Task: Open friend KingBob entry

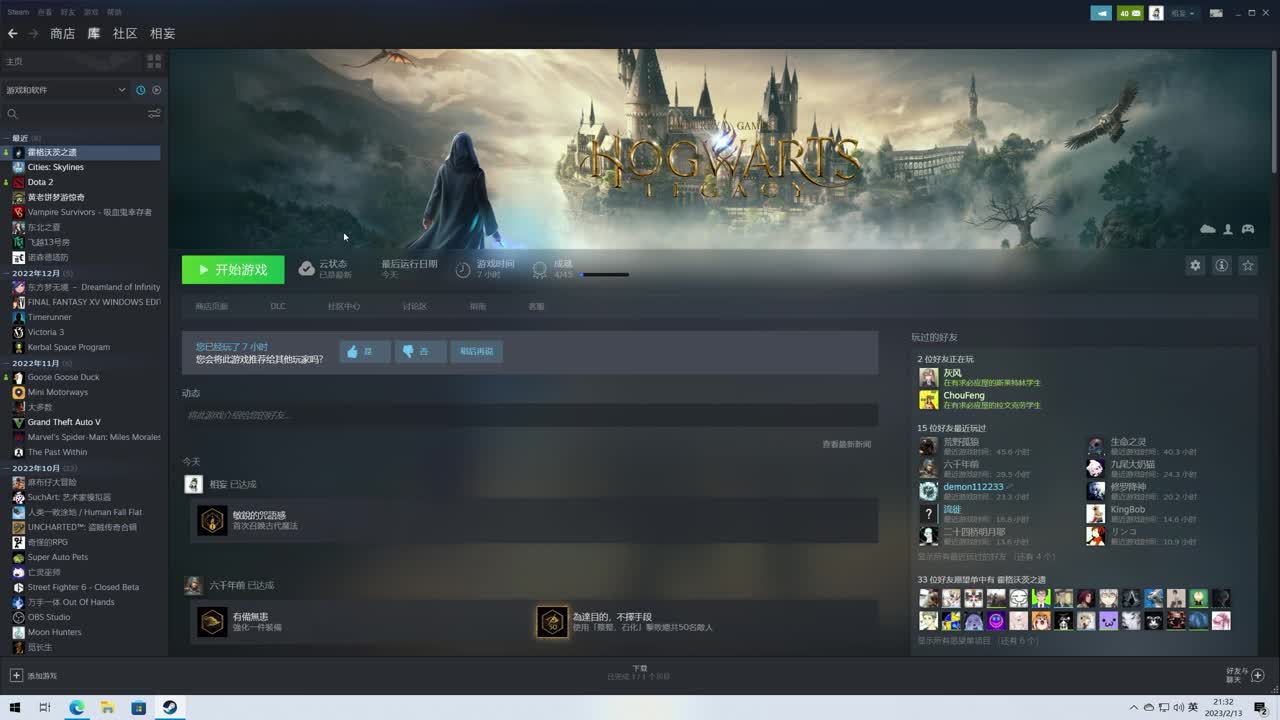Action: click(x=1128, y=509)
